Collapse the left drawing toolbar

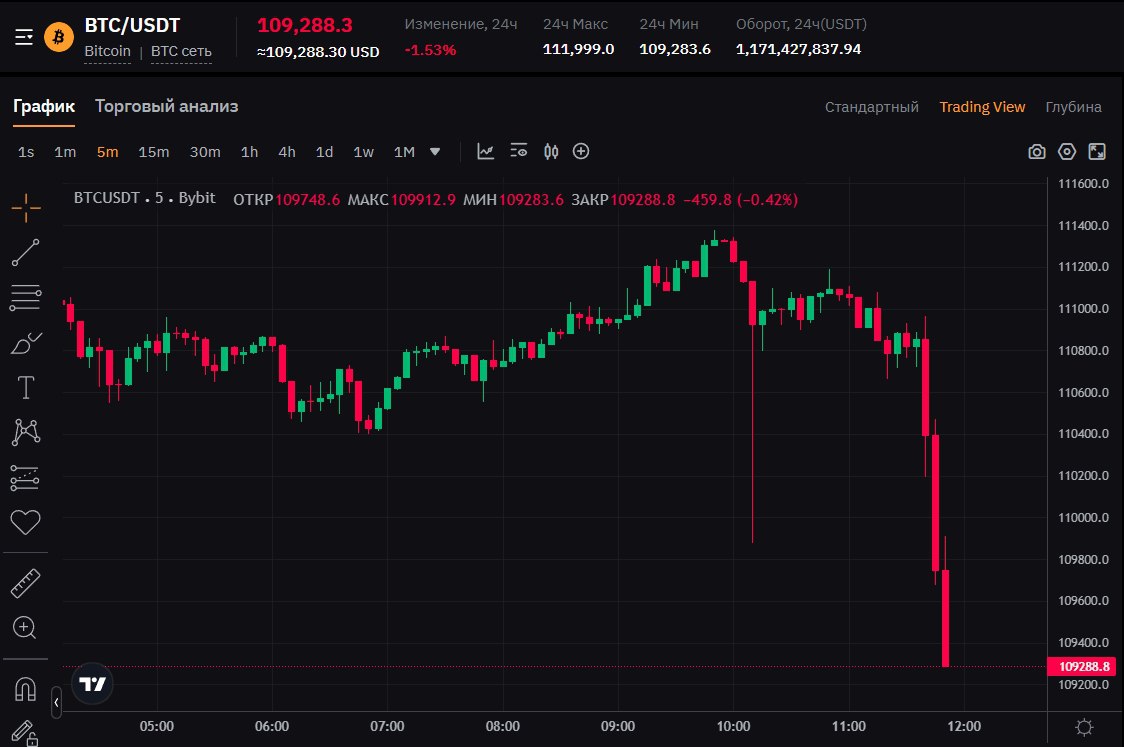point(57,703)
